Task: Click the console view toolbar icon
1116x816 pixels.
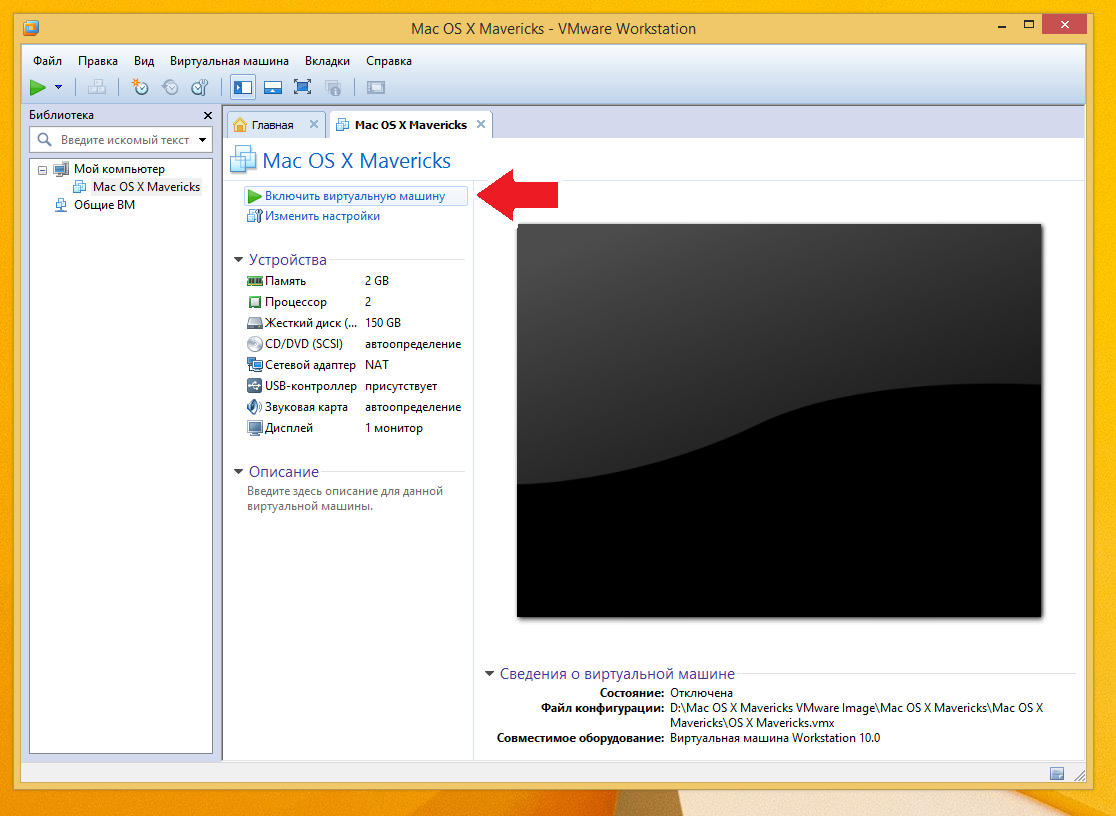Action: coord(376,88)
